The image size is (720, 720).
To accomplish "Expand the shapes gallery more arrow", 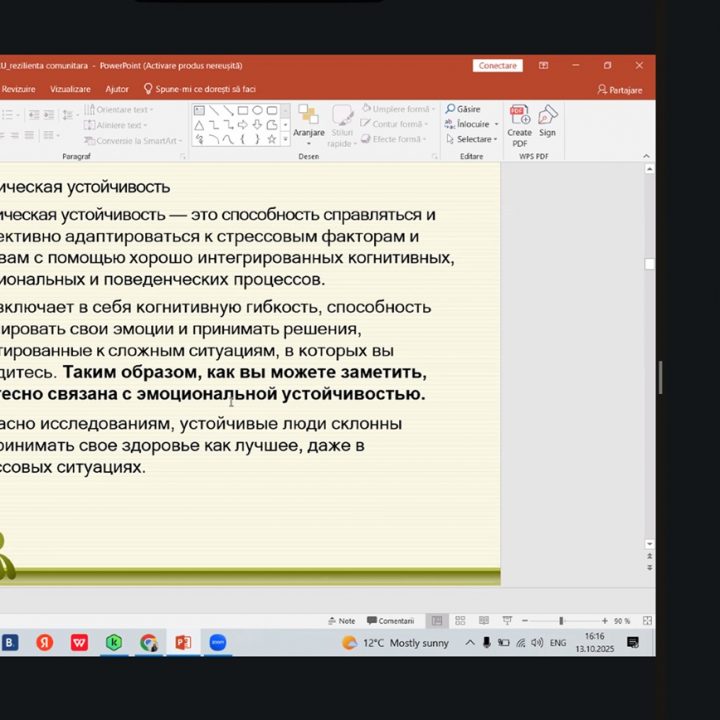I will pyautogui.click(x=286, y=139).
